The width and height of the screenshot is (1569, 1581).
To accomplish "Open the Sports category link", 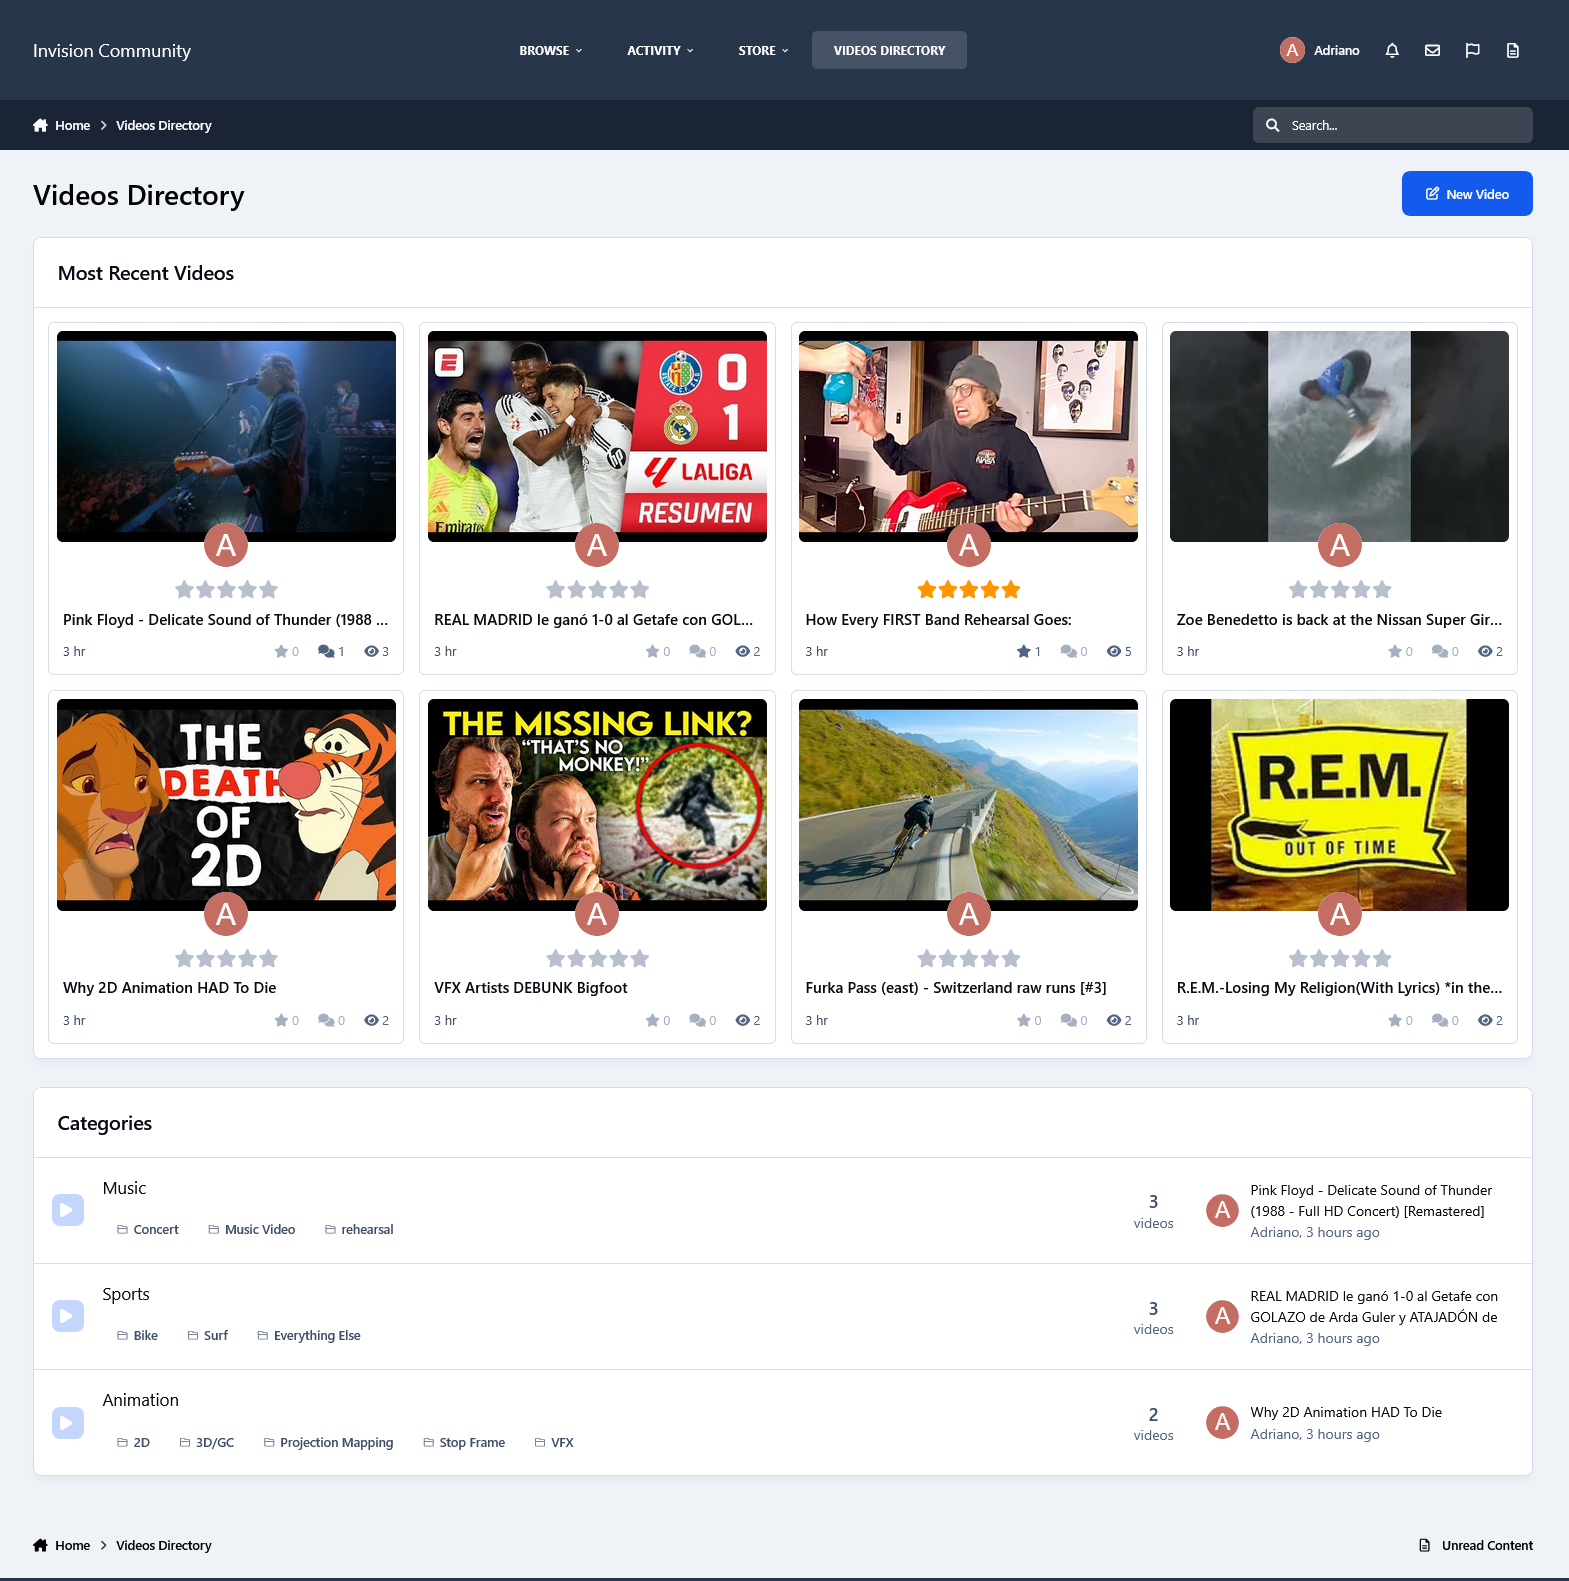I will pos(126,1294).
